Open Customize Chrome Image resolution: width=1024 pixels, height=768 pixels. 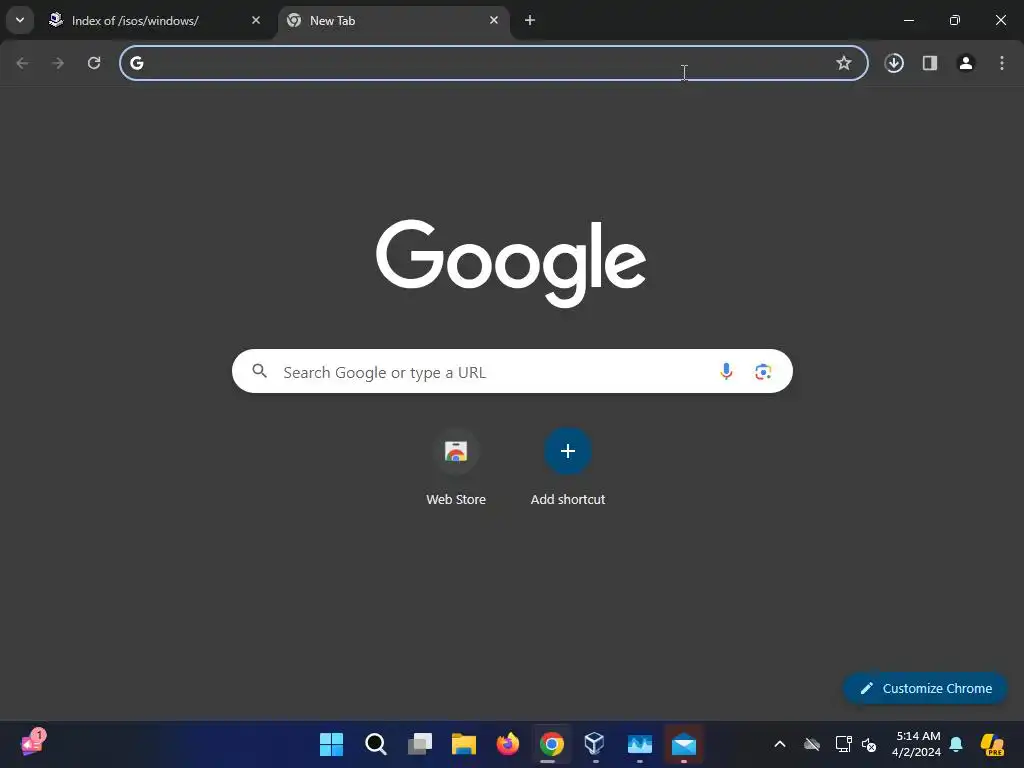925,688
